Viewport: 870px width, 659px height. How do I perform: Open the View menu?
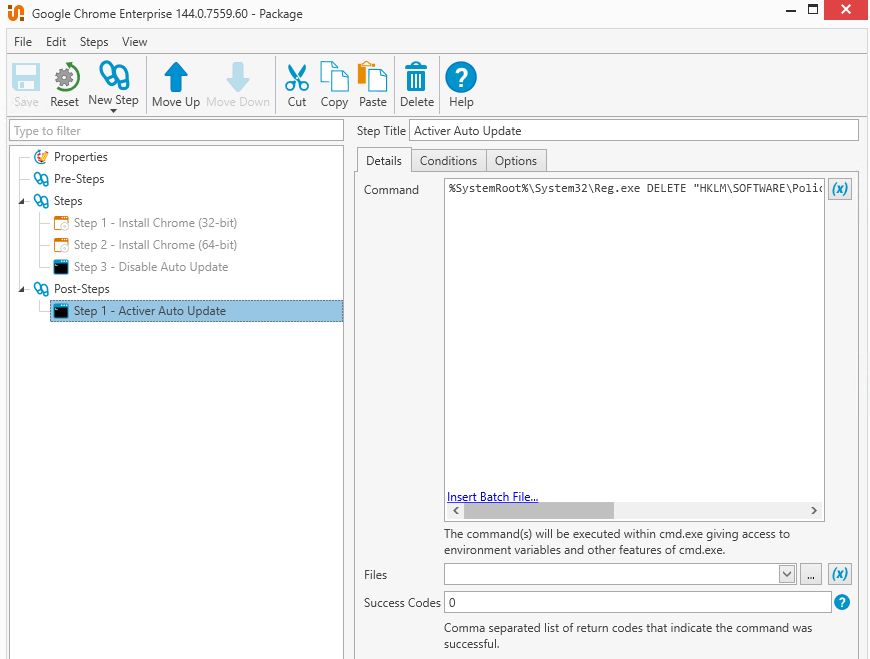[x=134, y=42]
